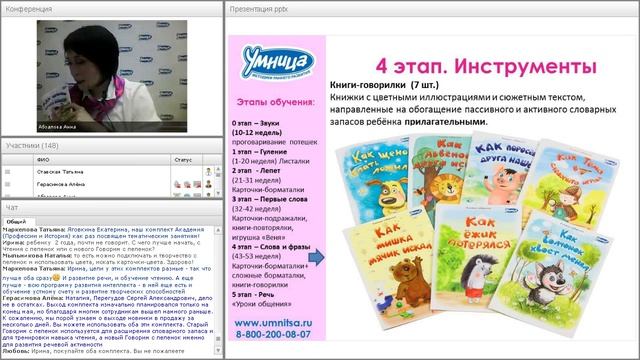Click the role avatar icon for Герасимова Алёна
Image resolution: width=640 pixels, height=360 pixels.
209,184
